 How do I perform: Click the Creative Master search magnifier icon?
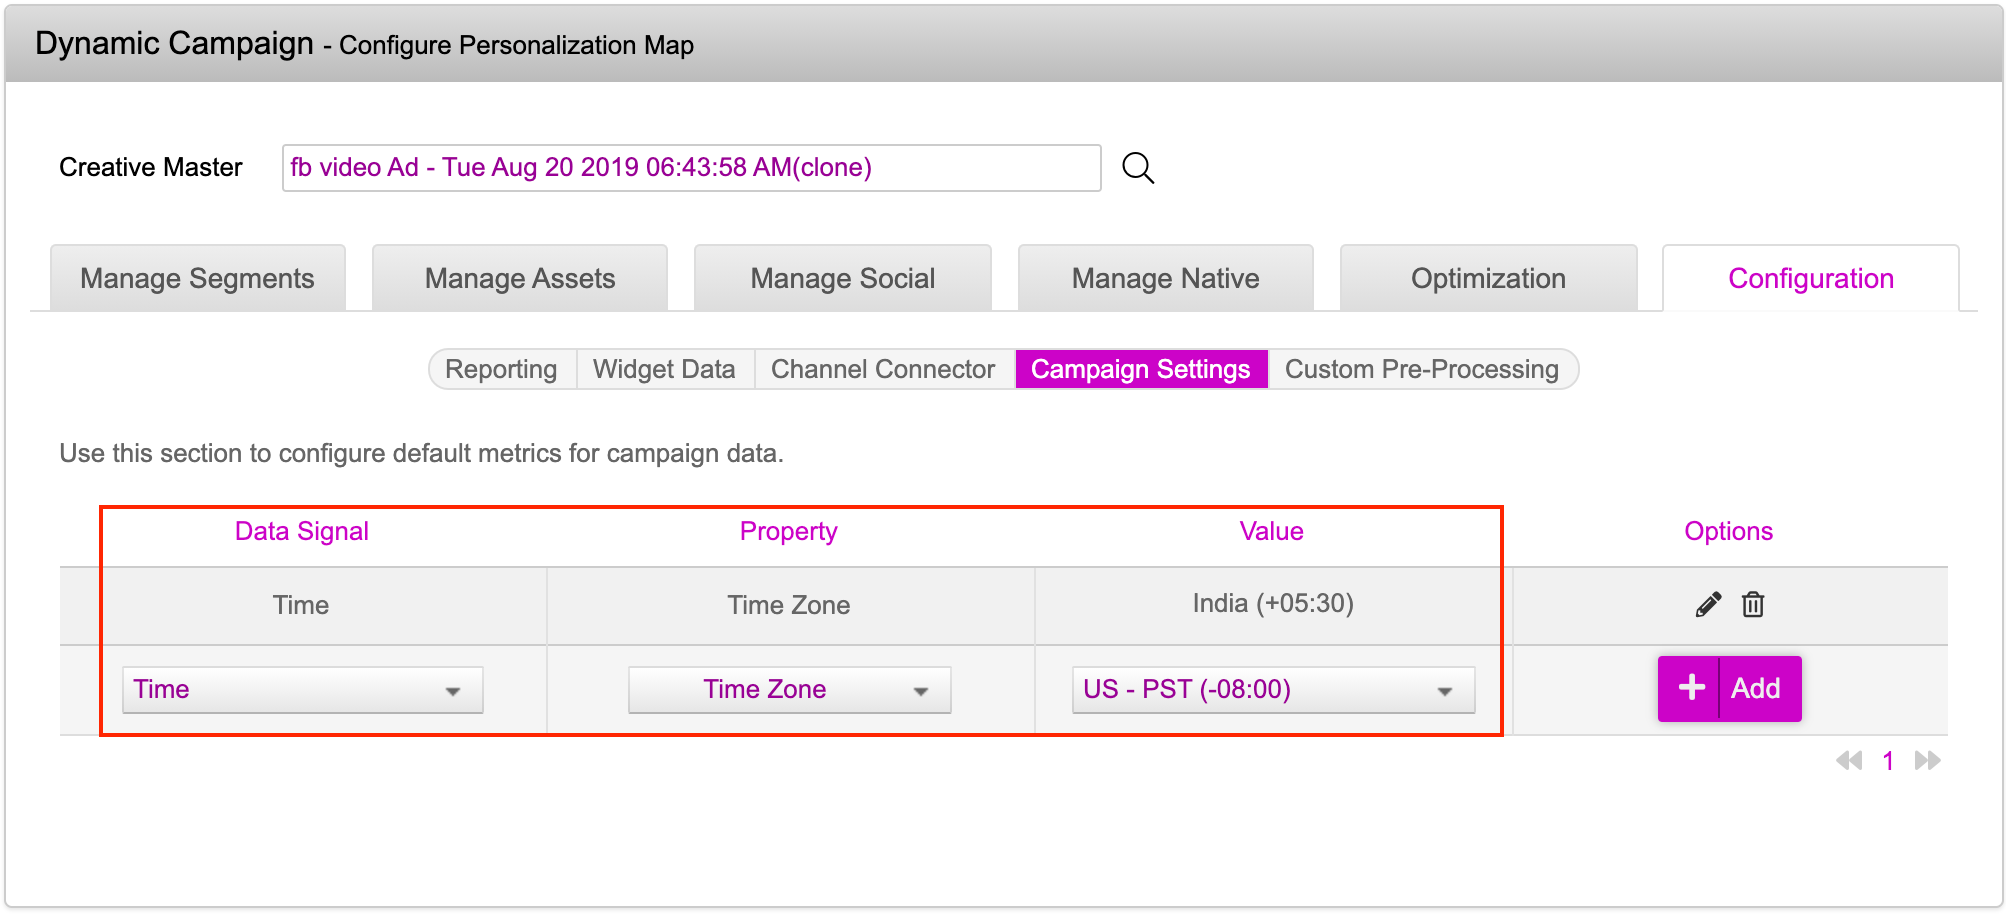(1137, 168)
